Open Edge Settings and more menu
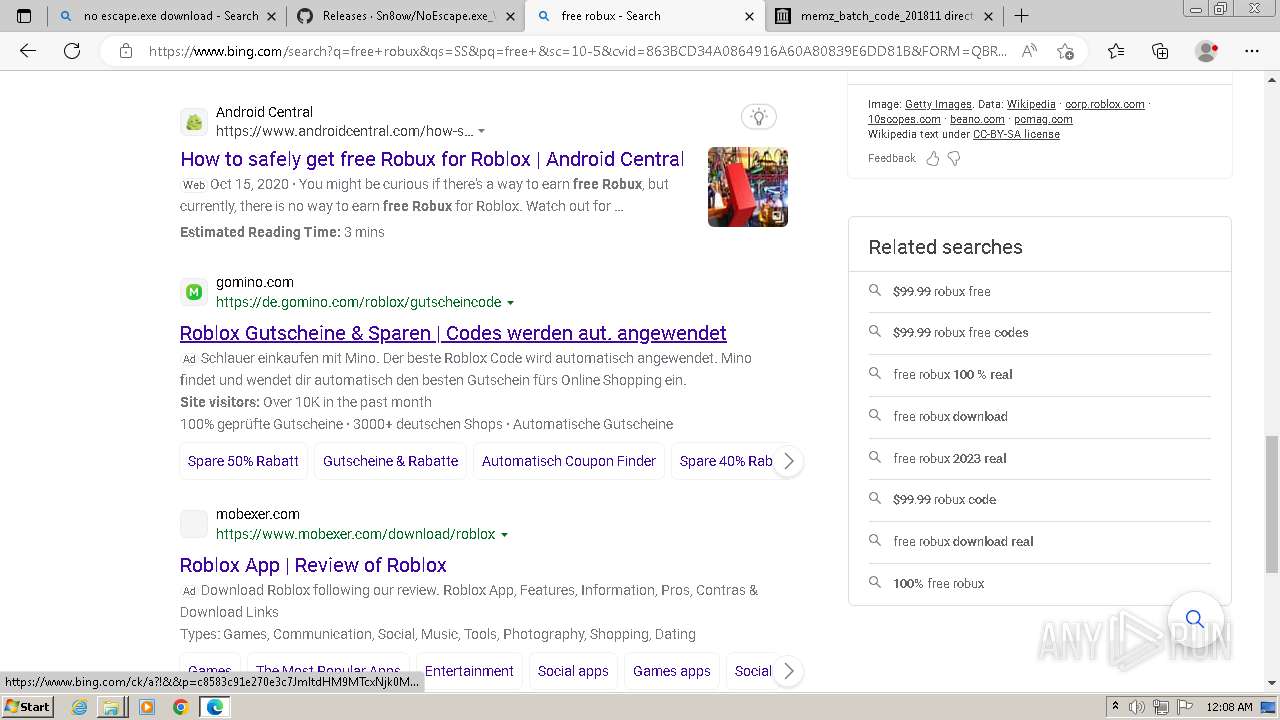1280x720 pixels. point(1252,51)
